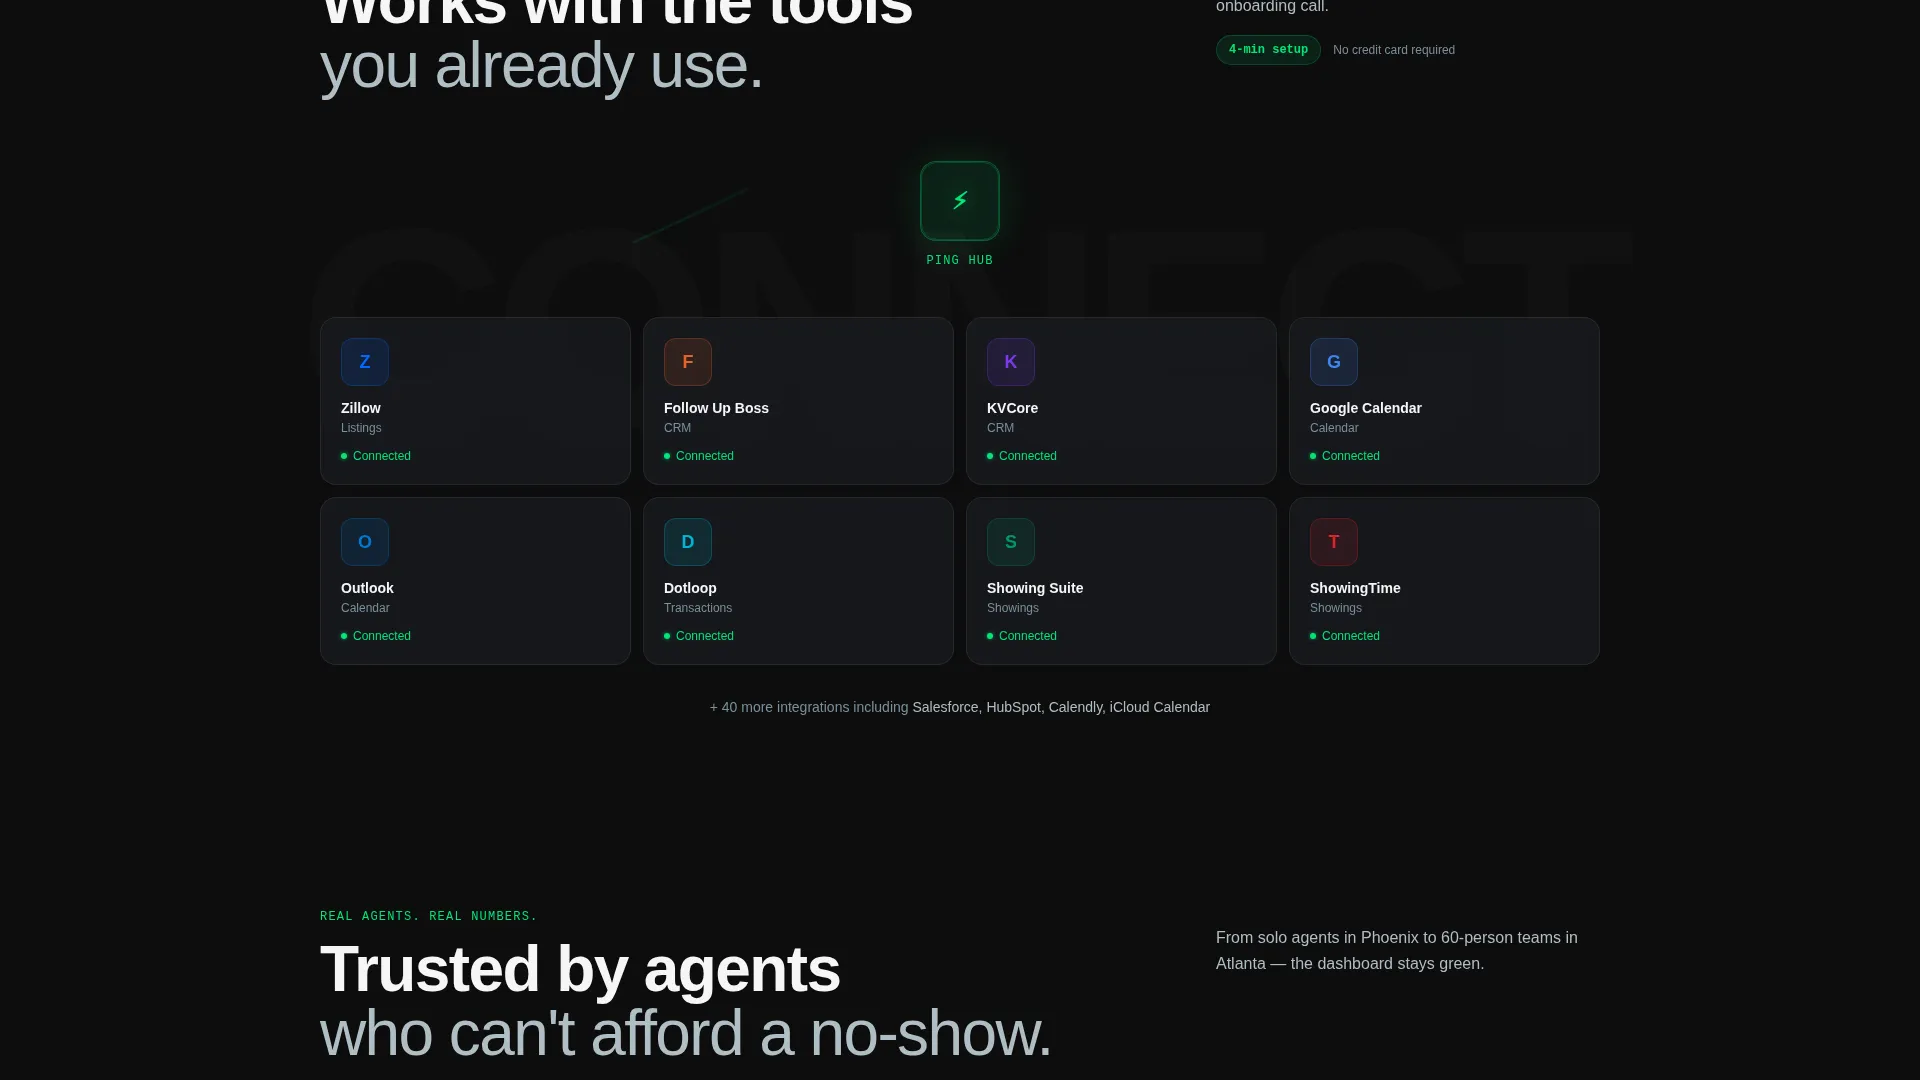Select the Showing Suite card title
This screenshot has height=1080, width=1920.
click(x=1035, y=588)
